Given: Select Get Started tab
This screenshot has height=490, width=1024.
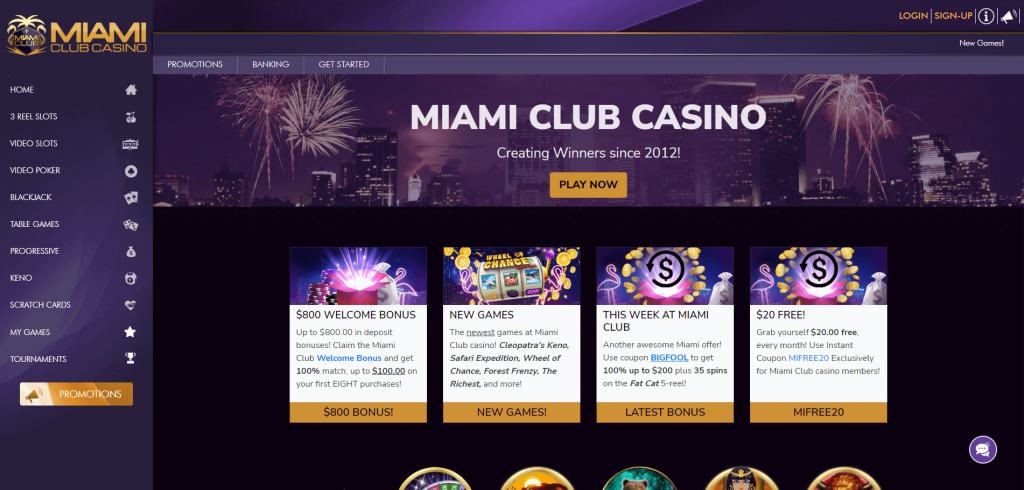Looking at the screenshot, I should (344, 65).
